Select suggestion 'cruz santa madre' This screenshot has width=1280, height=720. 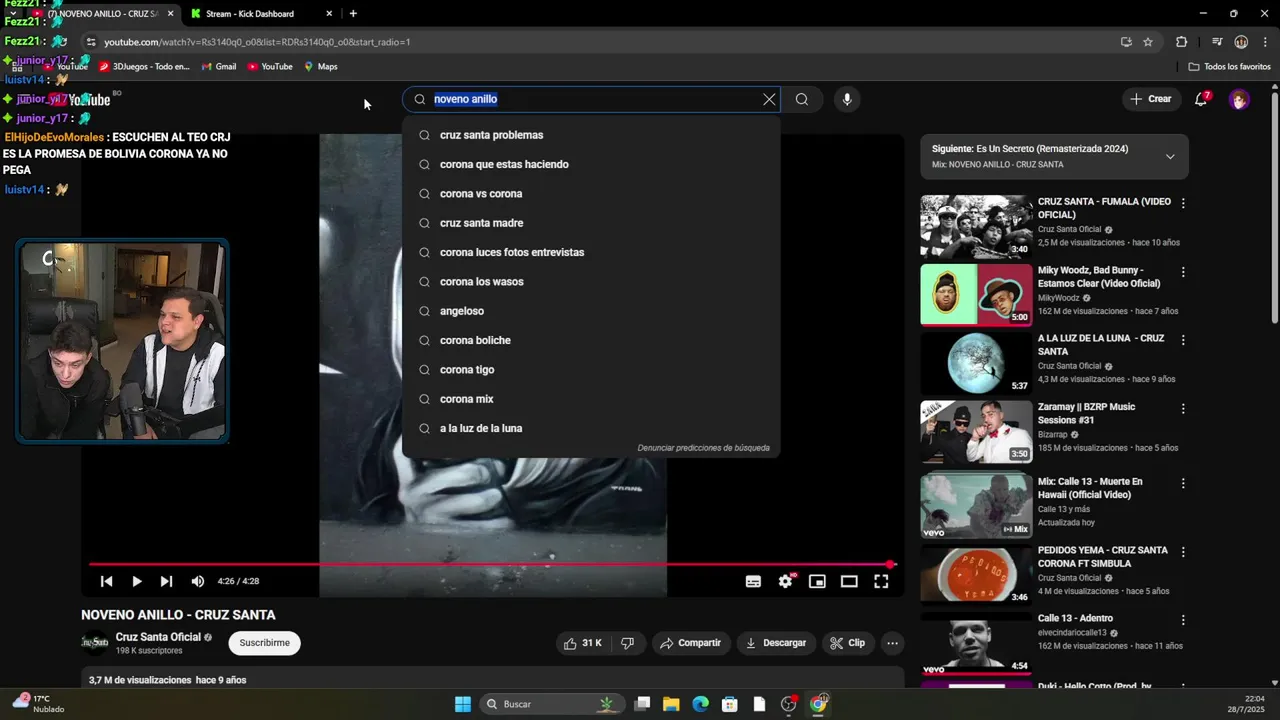coord(591,223)
